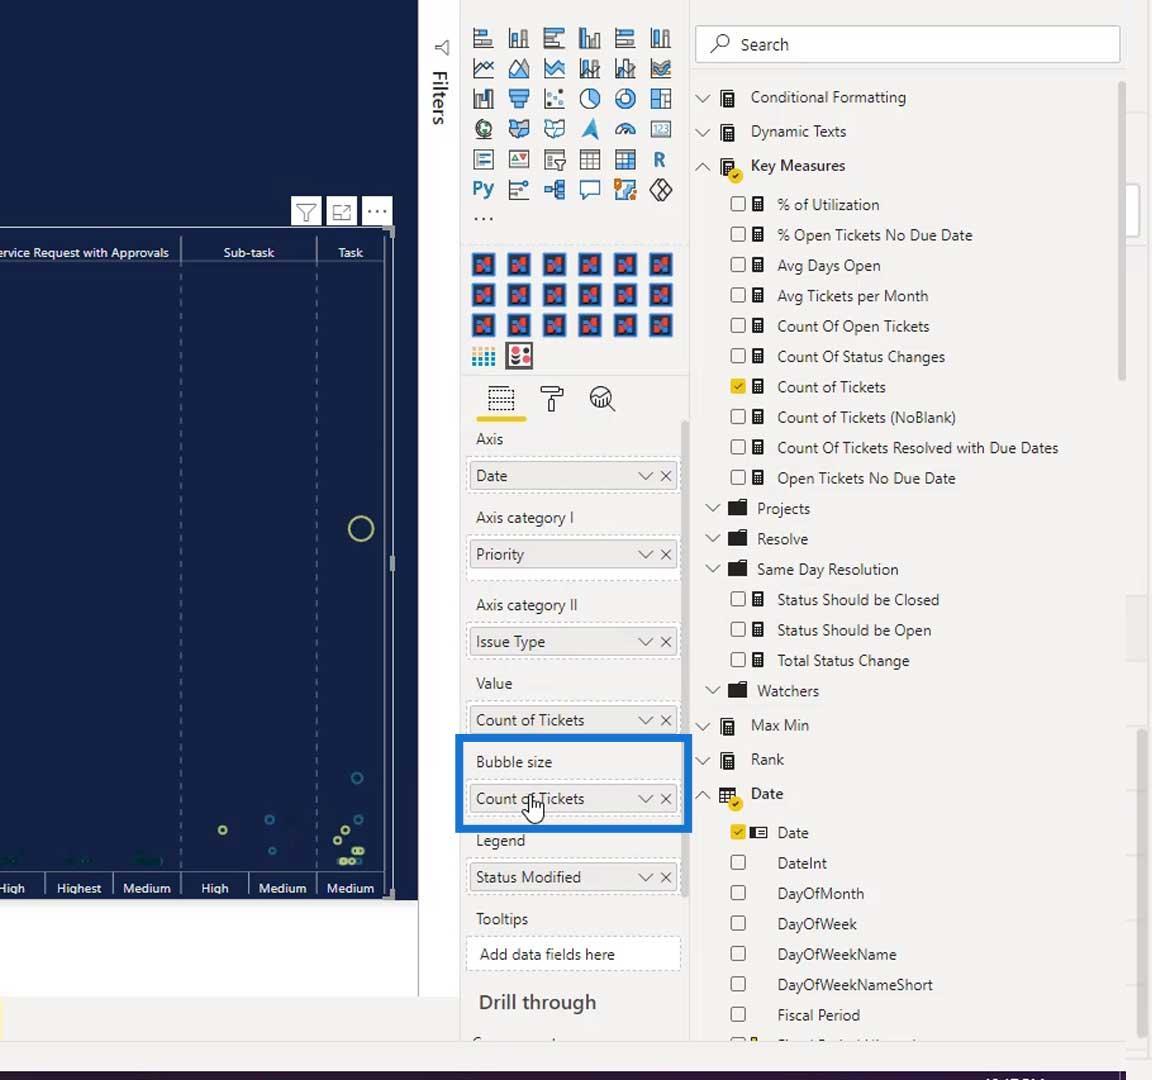The width and height of the screenshot is (1152, 1080).
Task: Check % Open Tickets No Due Date
Action: point(738,234)
